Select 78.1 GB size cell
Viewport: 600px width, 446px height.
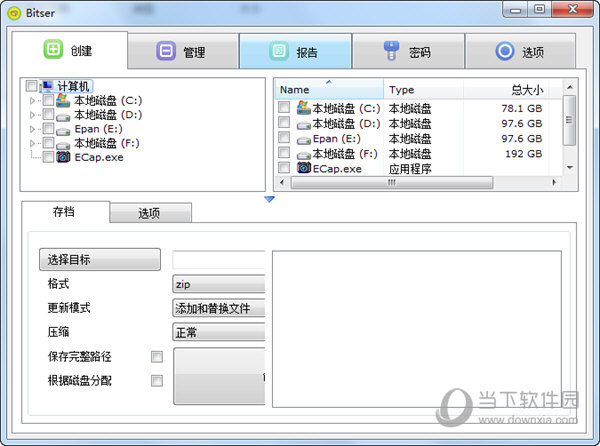[x=522, y=109]
